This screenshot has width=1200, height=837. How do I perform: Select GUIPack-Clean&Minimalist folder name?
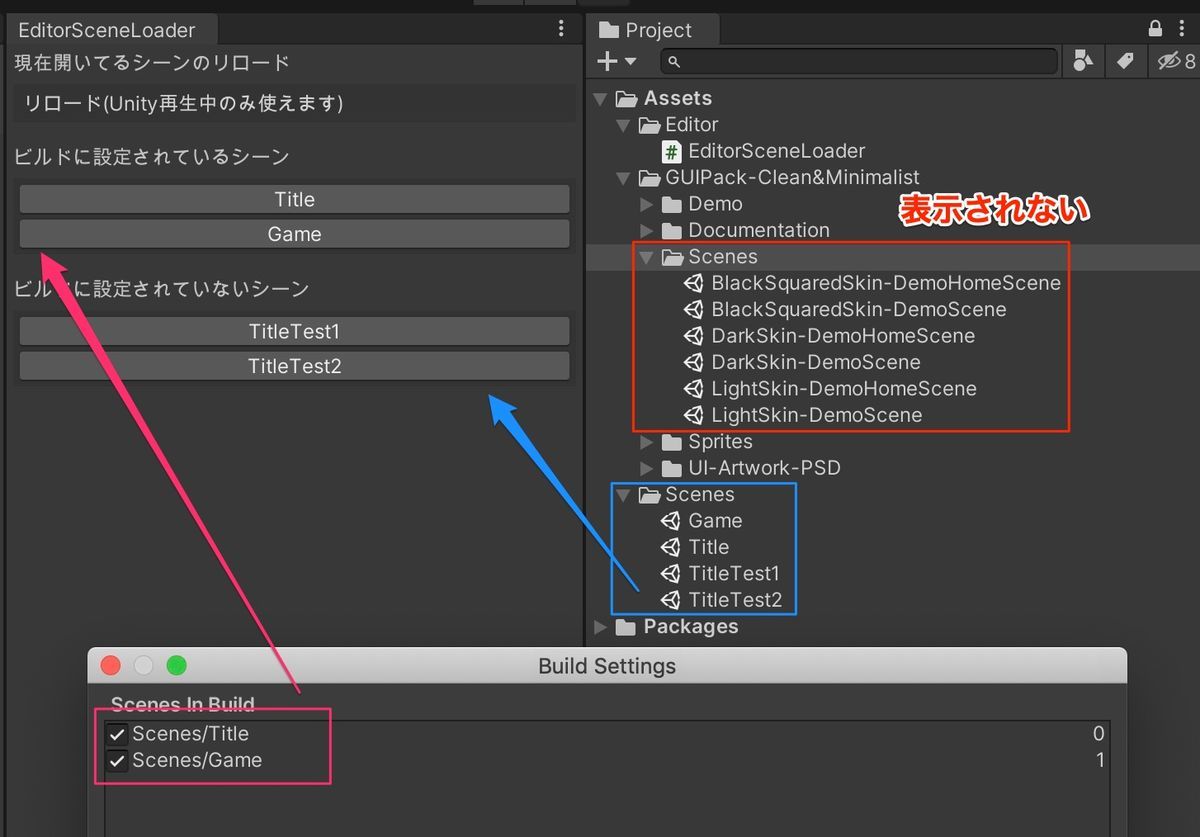[792, 178]
